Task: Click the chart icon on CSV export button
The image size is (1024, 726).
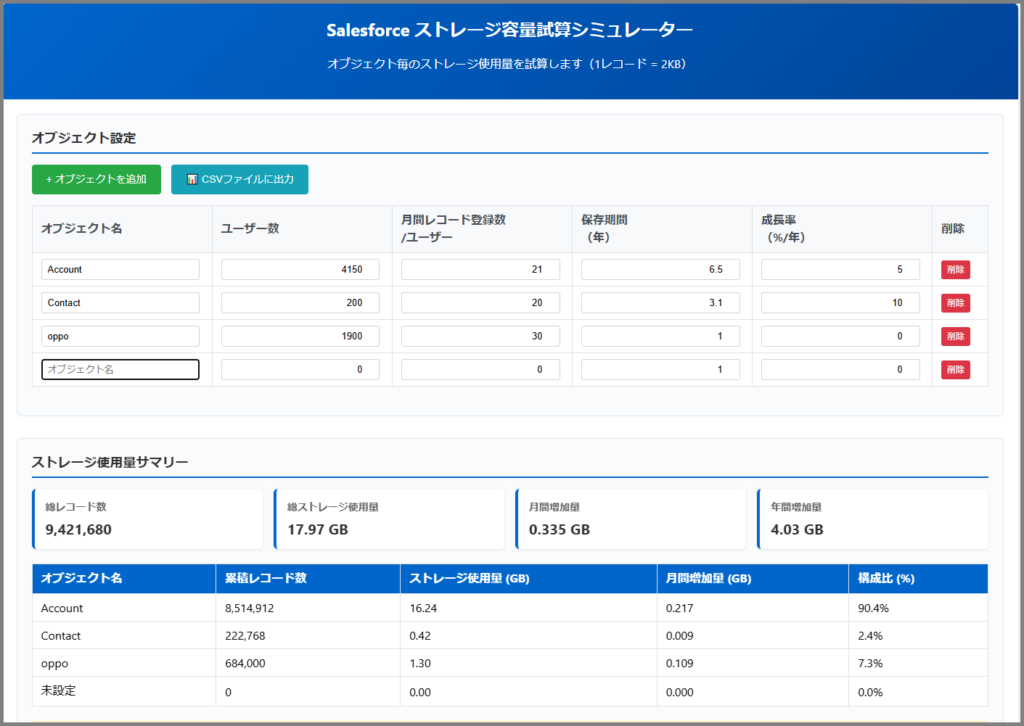Action: point(192,179)
